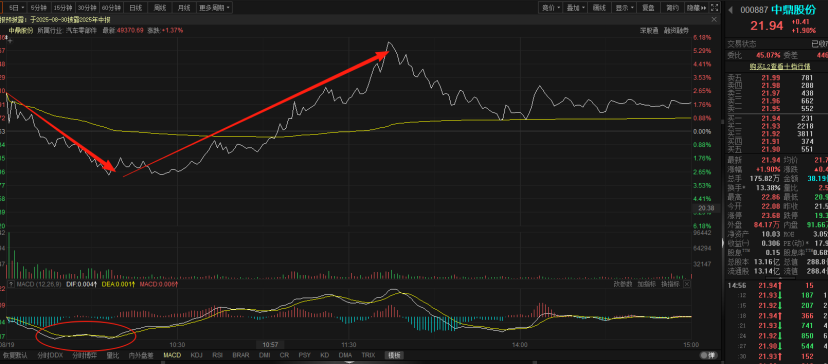Switch to the 周线 weekly chart

[x=159, y=7]
